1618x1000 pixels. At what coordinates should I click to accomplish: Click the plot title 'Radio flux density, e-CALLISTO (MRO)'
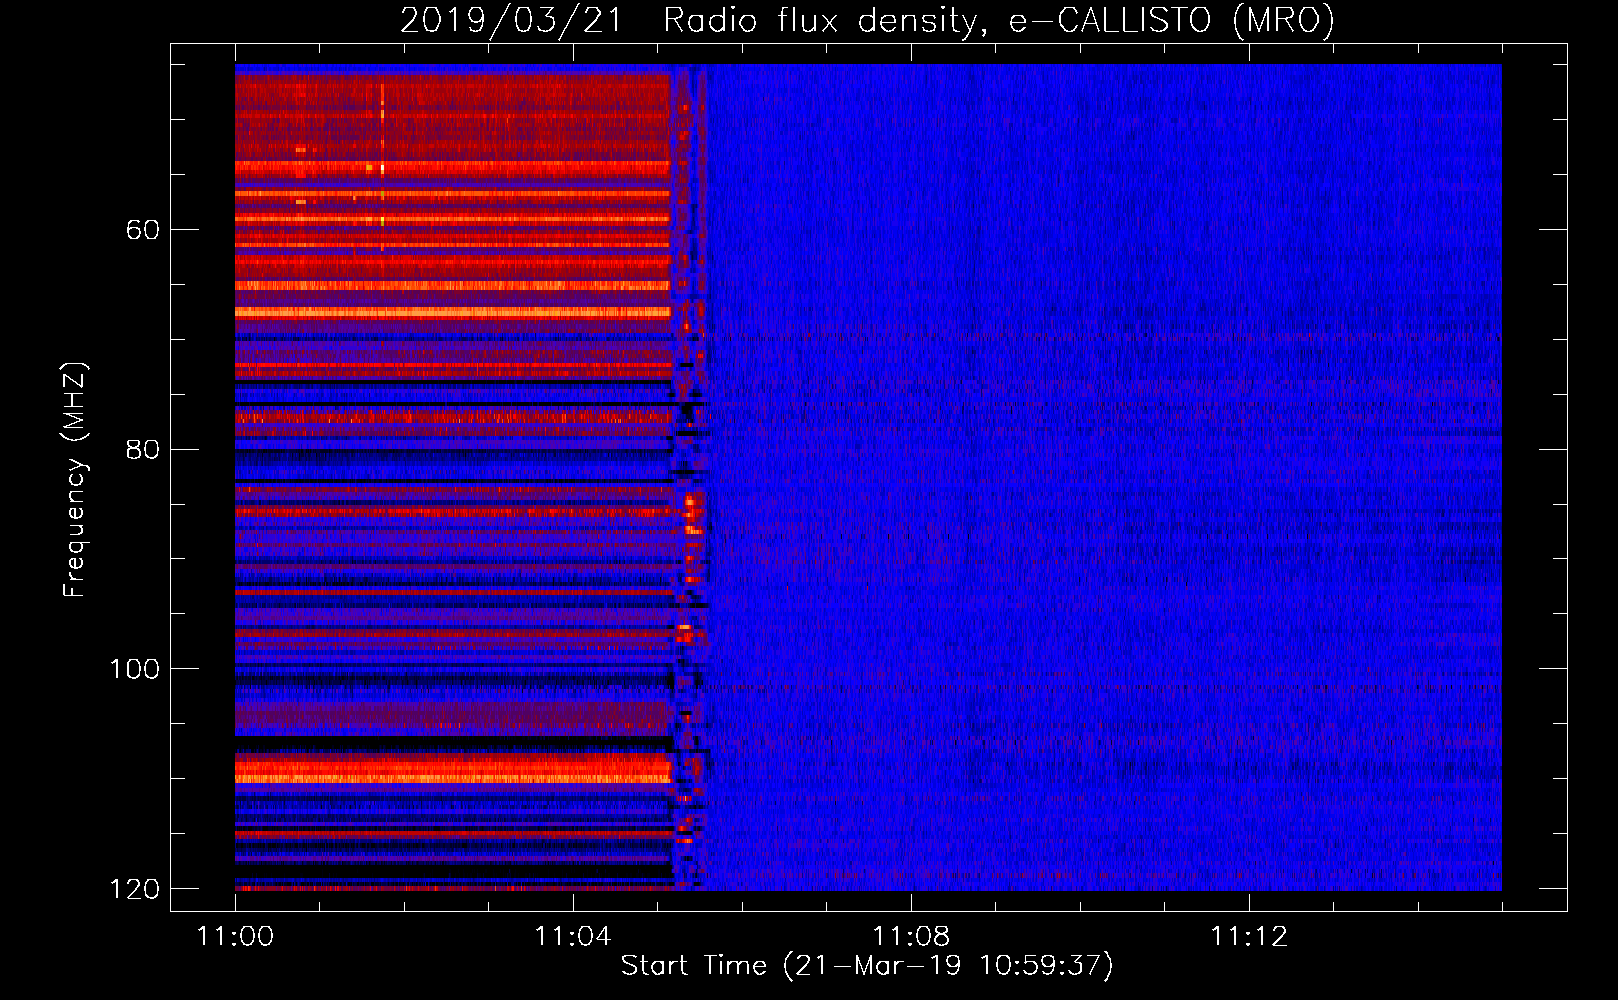pyautogui.click(x=998, y=20)
